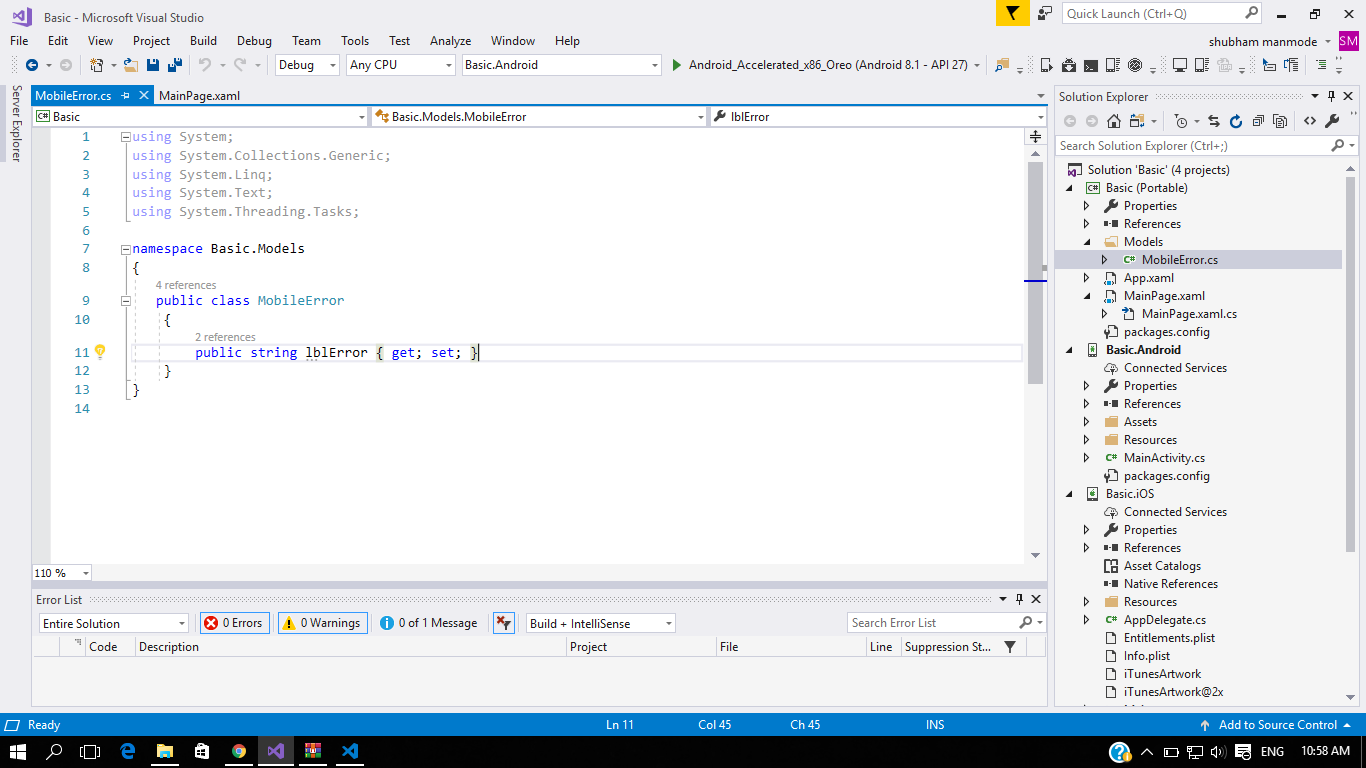Click the Sync with Active Document icon
Screen dimensions: 1366x768
pyautogui.click(x=1215, y=120)
